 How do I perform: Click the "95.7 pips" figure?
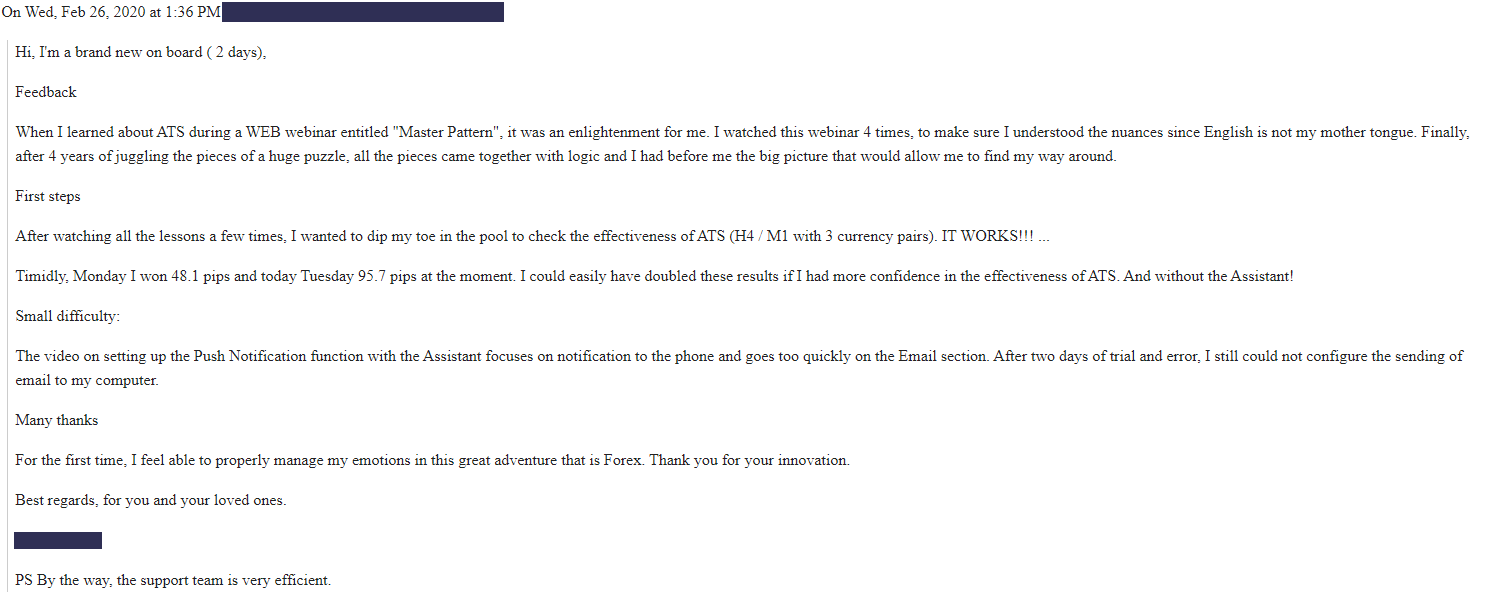click(x=387, y=276)
